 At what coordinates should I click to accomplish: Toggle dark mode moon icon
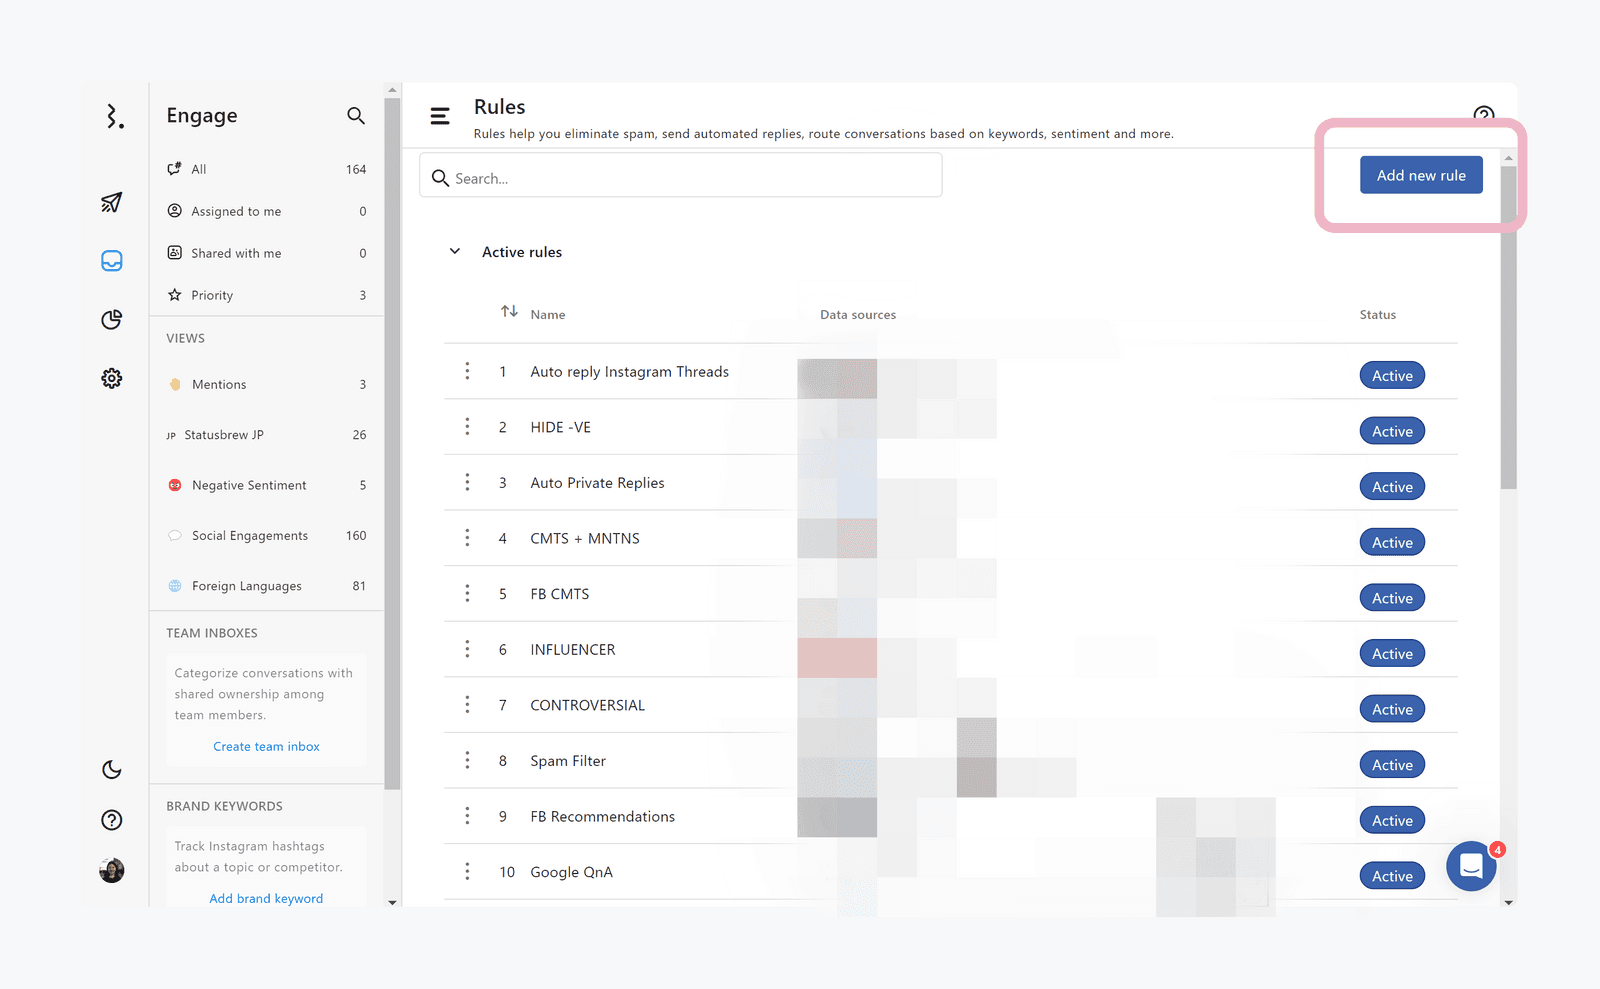[x=112, y=769]
